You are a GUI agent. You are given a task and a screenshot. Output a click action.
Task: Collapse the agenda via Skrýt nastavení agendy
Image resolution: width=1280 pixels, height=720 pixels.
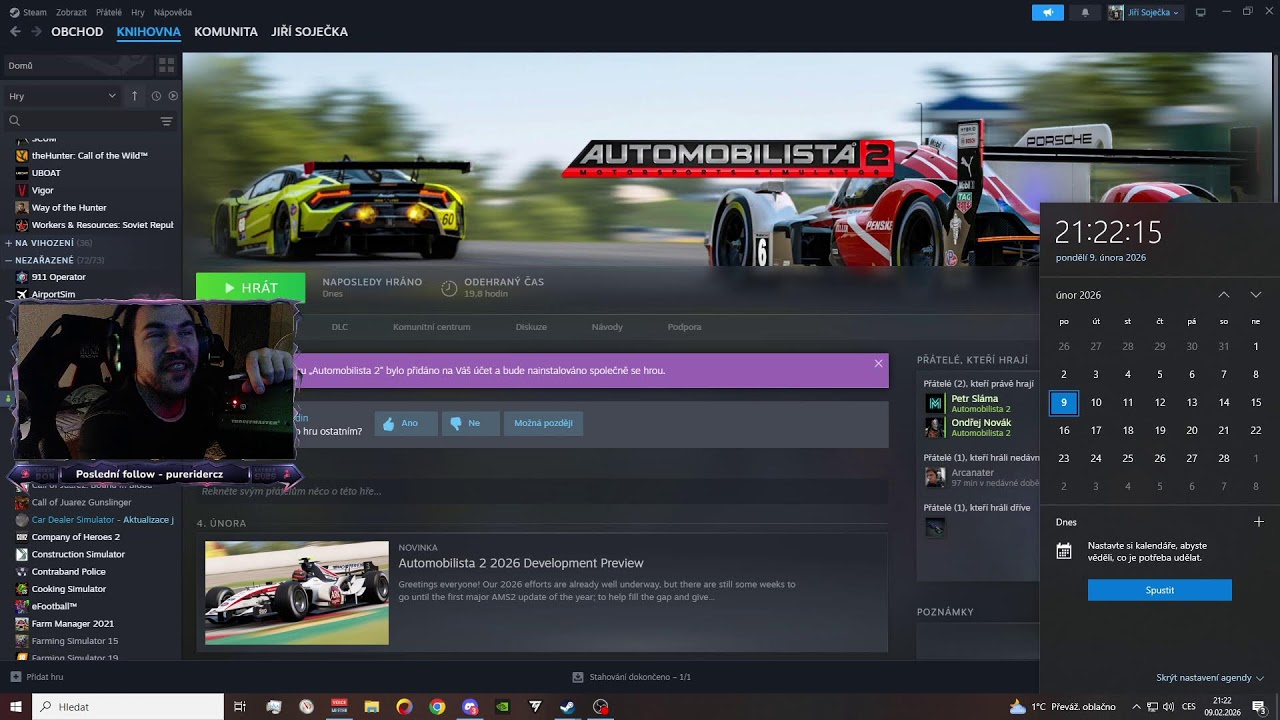(x=1210, y=677)
